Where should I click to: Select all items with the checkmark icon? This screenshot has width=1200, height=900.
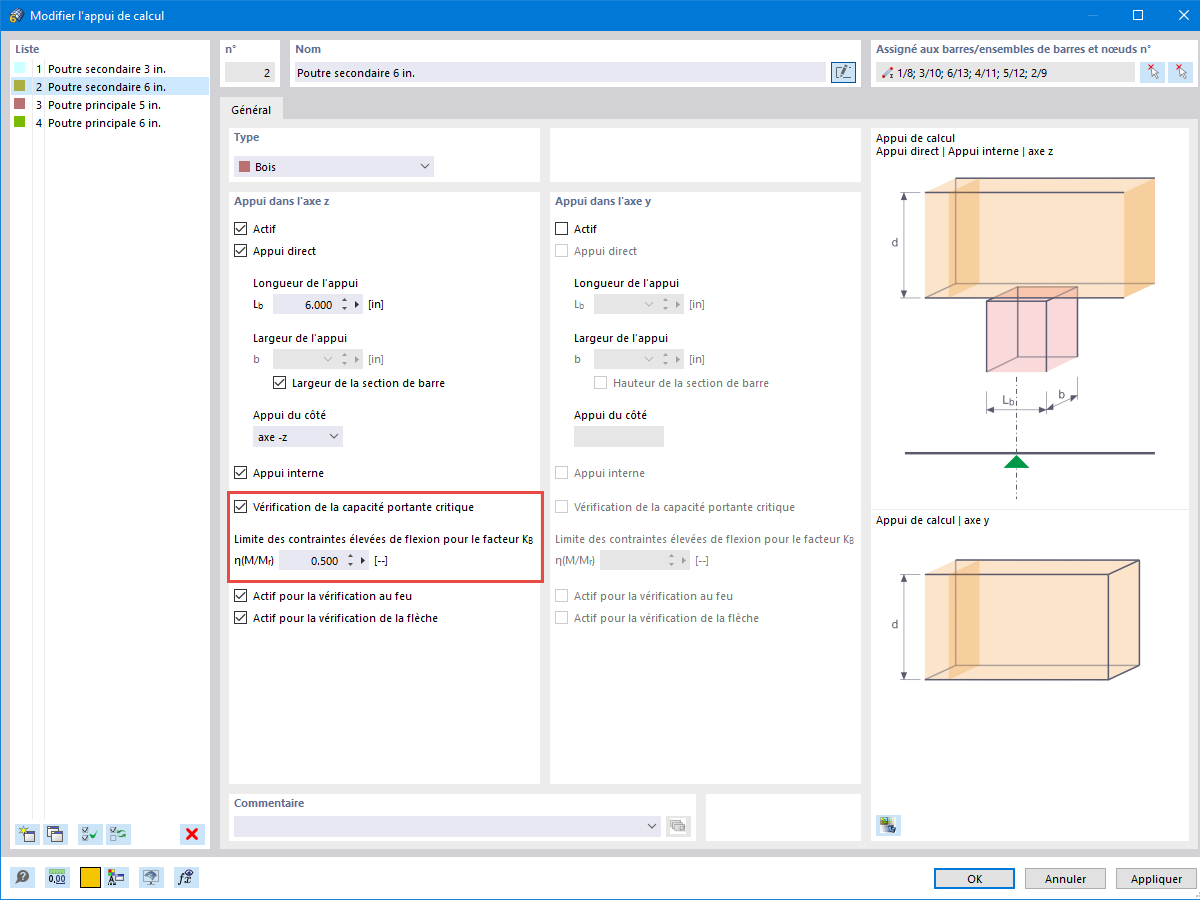pyautogui.click(x=91, y=834)
